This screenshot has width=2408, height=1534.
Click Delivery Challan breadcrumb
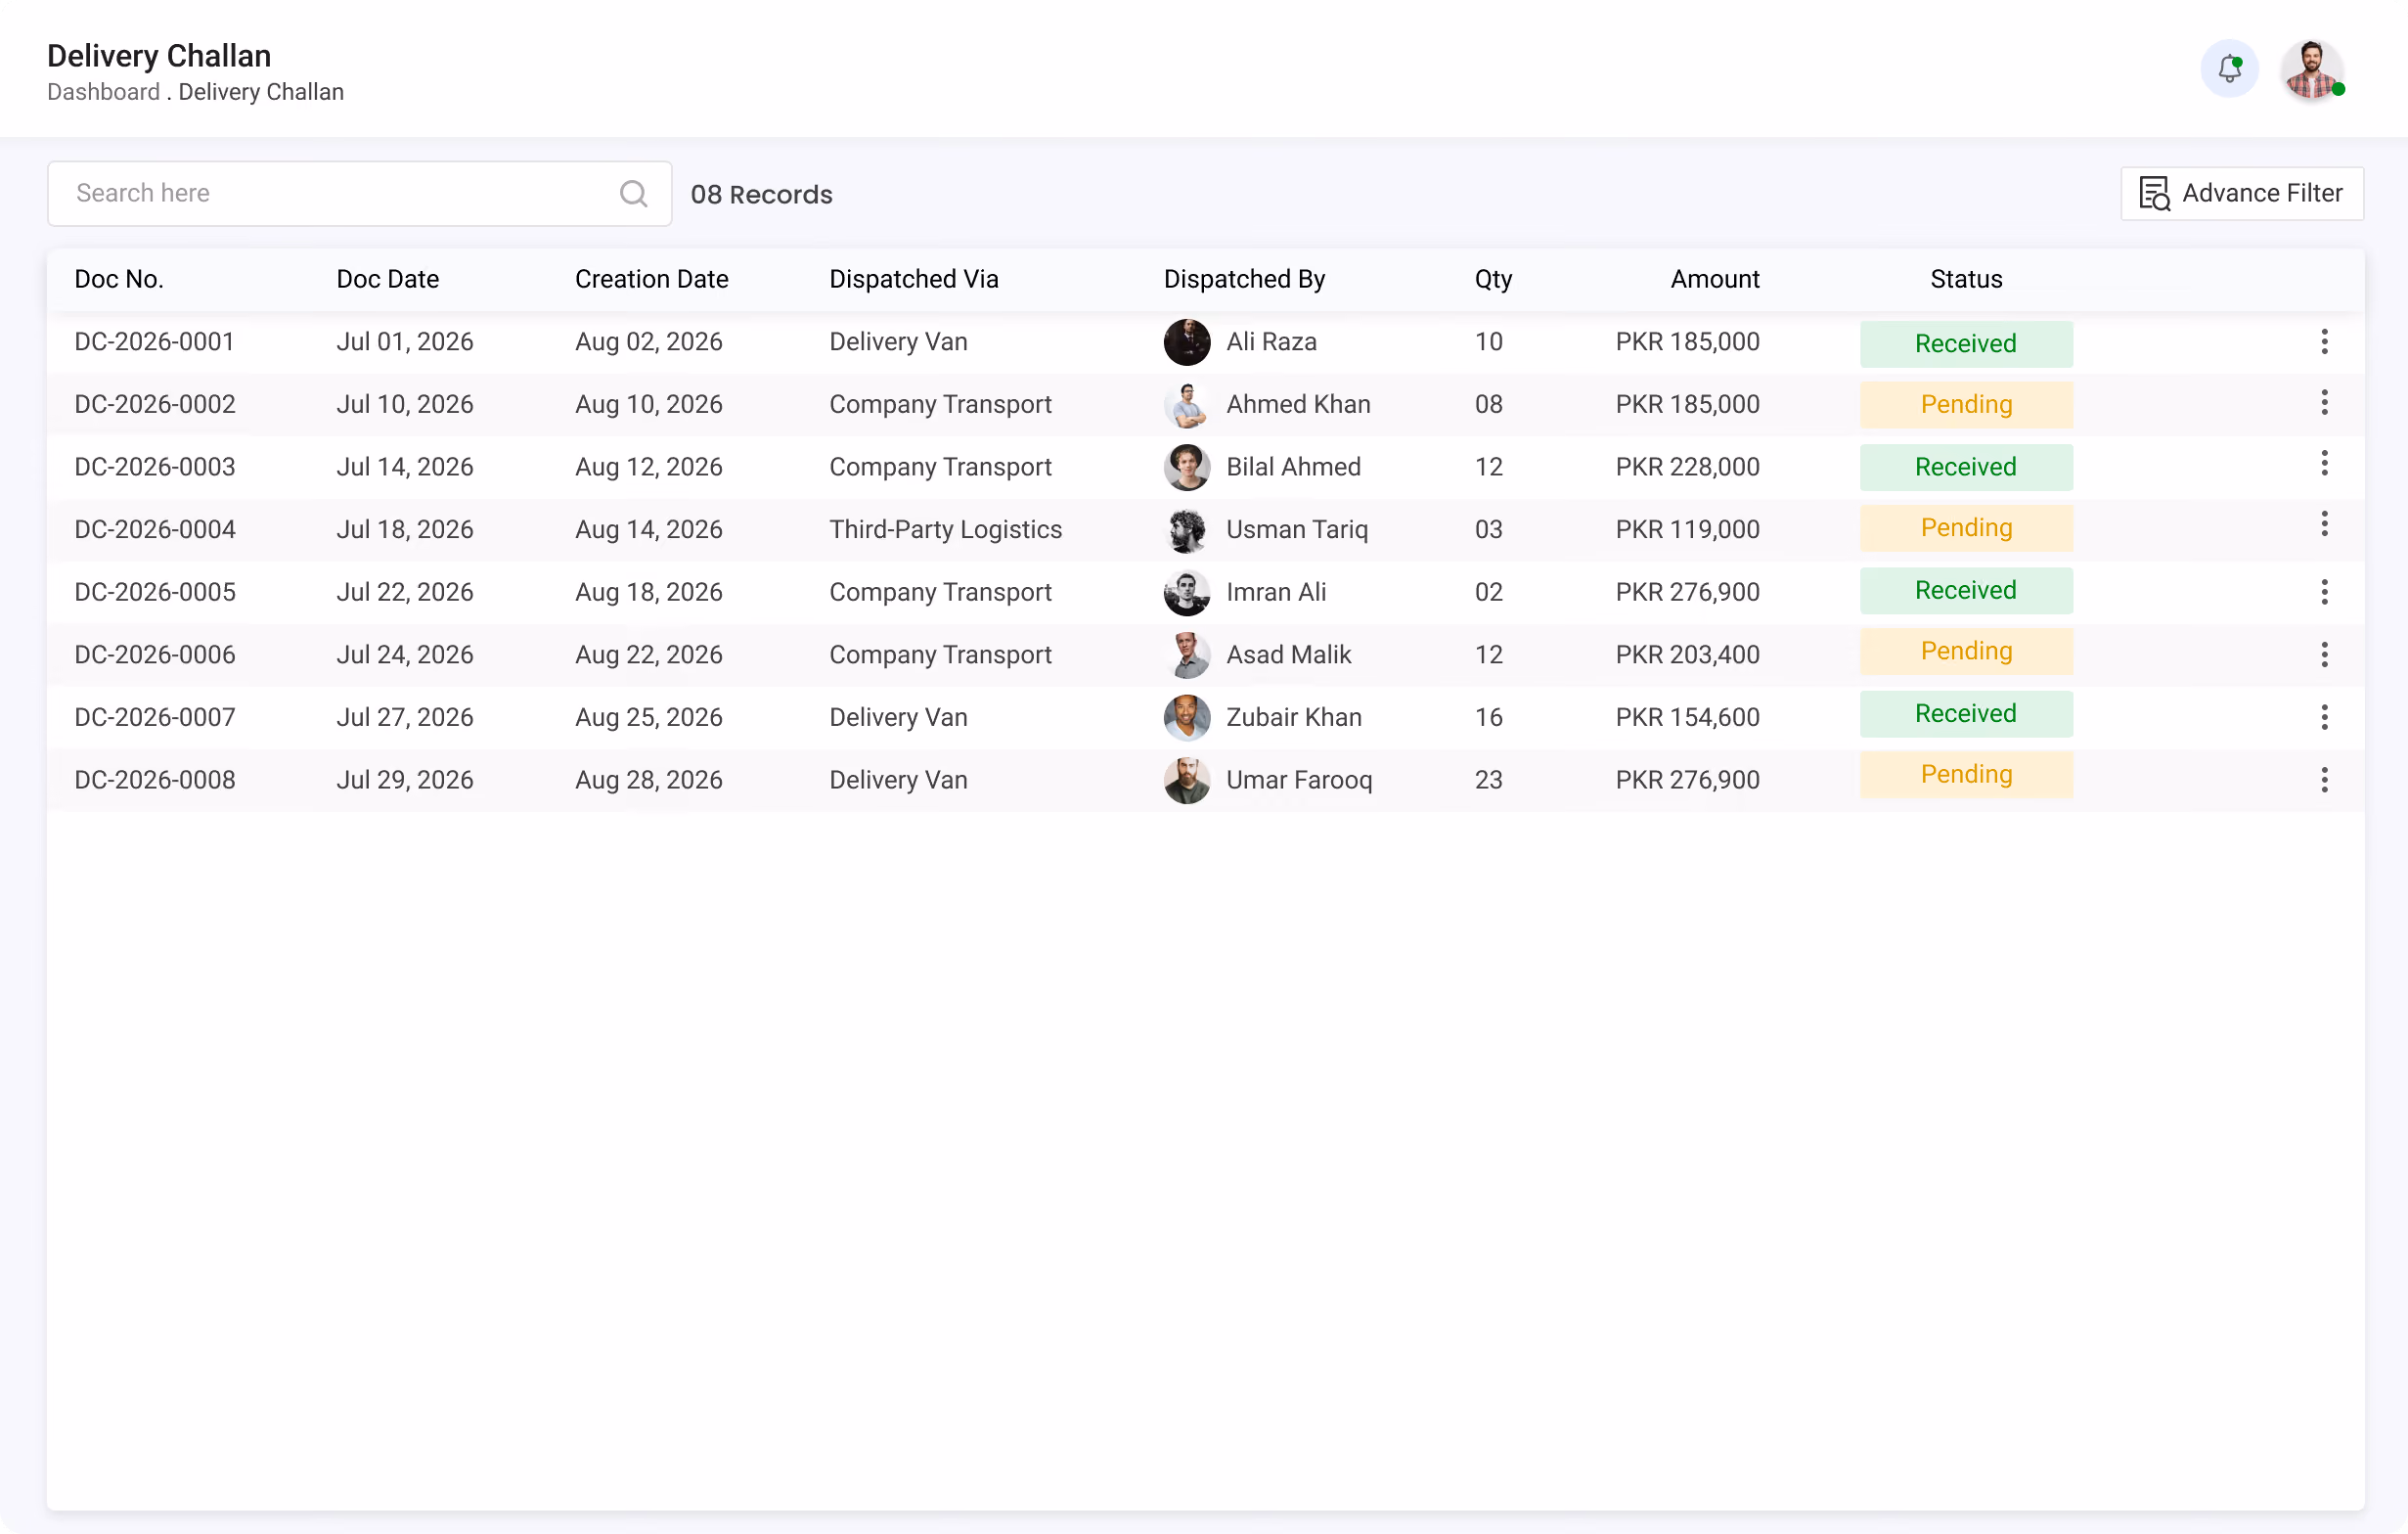(261, 92)
